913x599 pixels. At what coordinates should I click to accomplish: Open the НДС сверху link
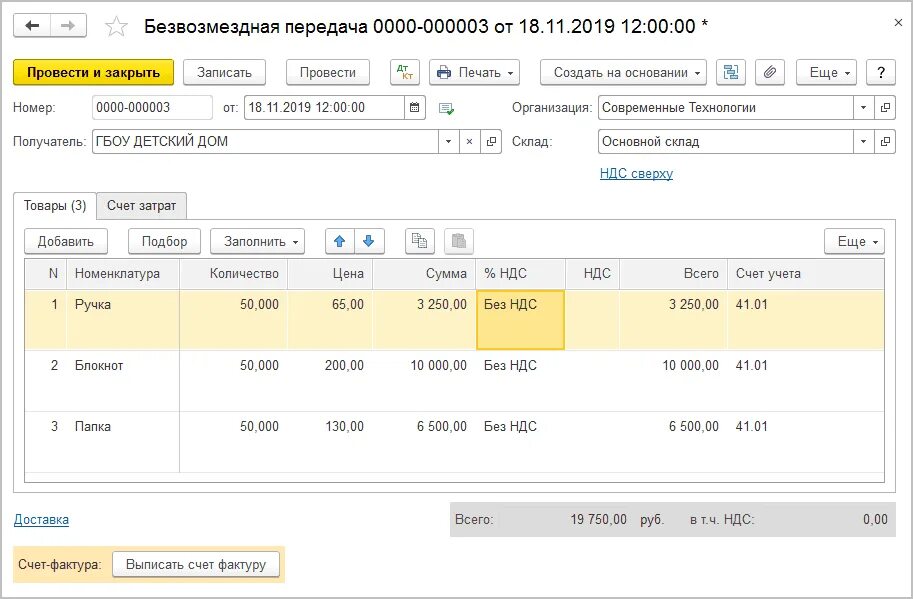tap(636, 173)
